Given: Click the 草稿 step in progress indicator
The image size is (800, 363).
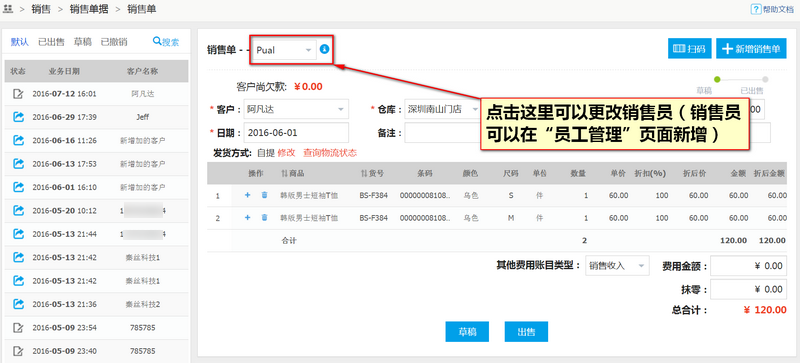Looking at the screenshot, I should coord(716,80).
